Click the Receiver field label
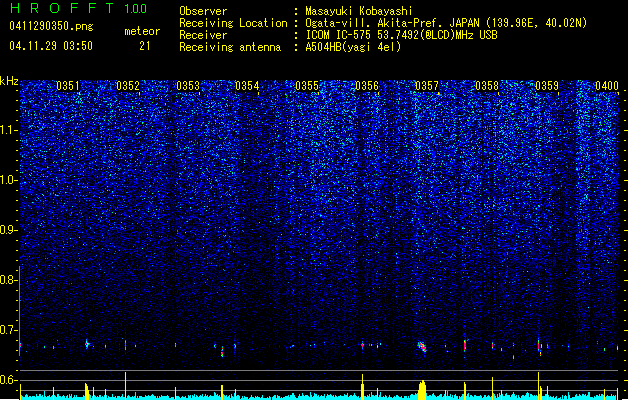Screen dimensions: 629x400 (203, 35)
